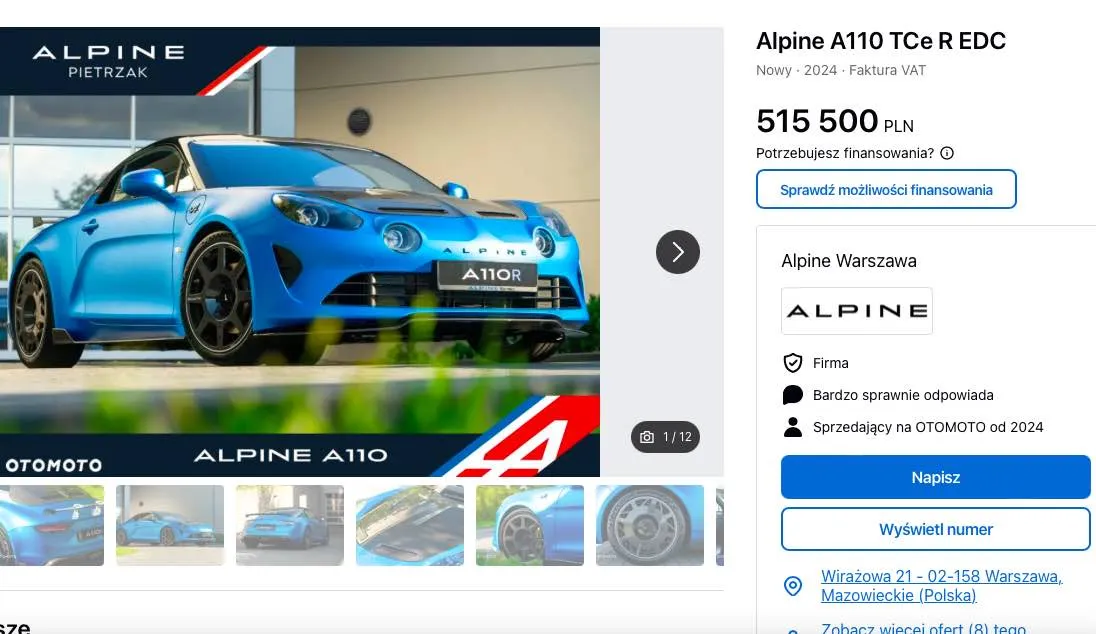Click the location pin icon

pos(793,586)
